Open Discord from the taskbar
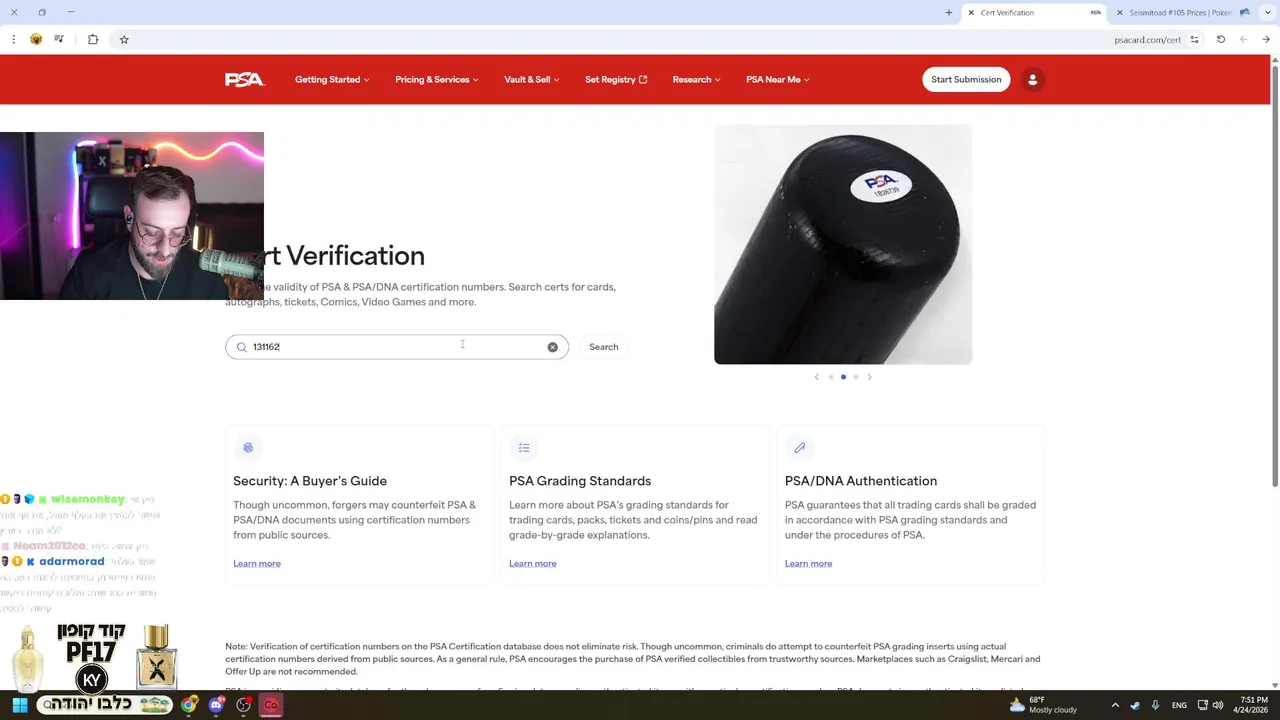Image resolution: width=1280 pixels, height=720 pixels. (x=216, y=705)
